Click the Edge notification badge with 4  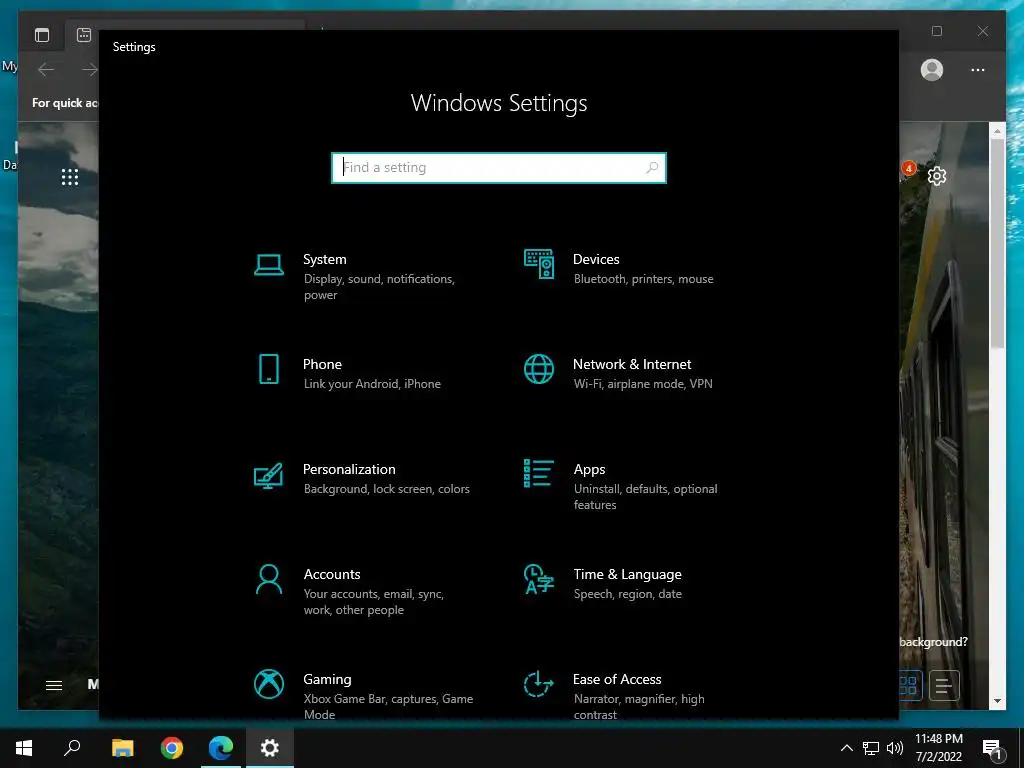(x=908, y=168)
